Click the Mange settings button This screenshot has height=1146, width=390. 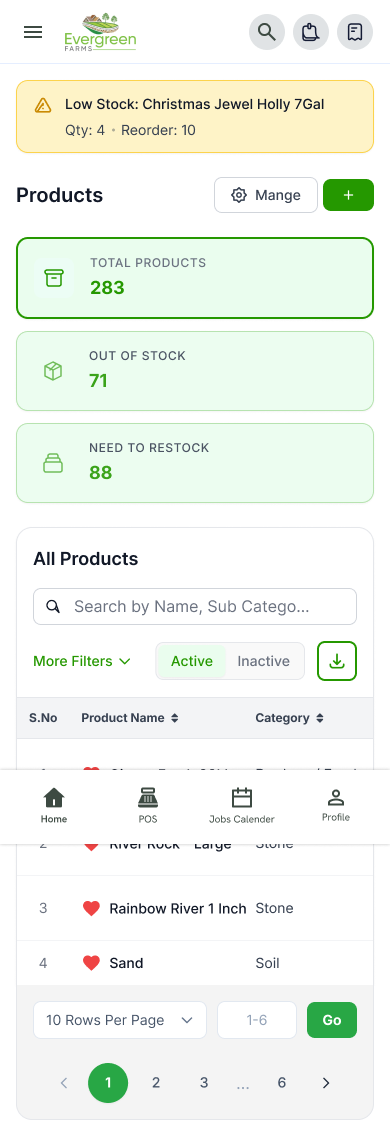266,195
